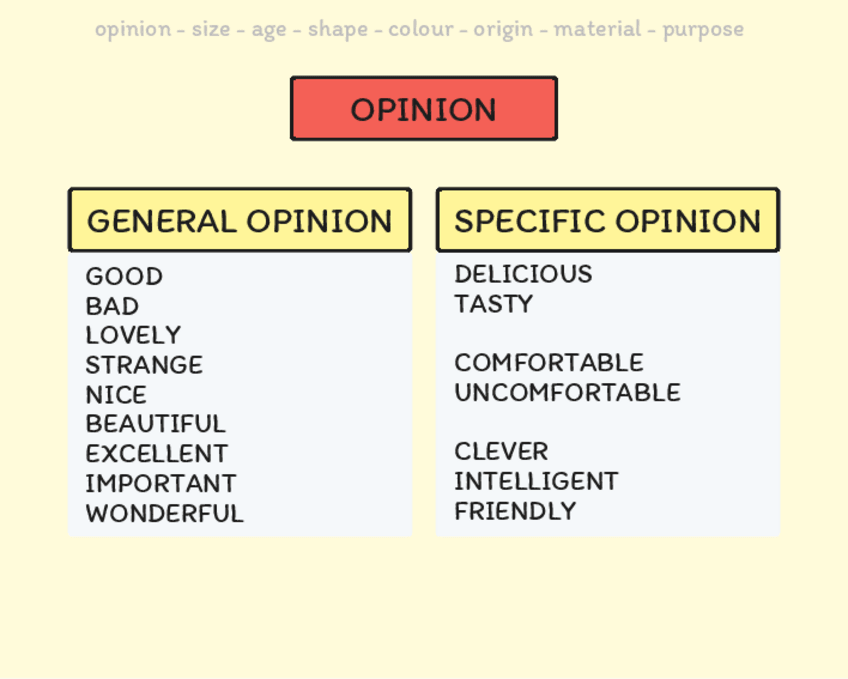This screenshot has height=679, width=848.
Task: Select the word INTELLIGENT
Action: 536,481
